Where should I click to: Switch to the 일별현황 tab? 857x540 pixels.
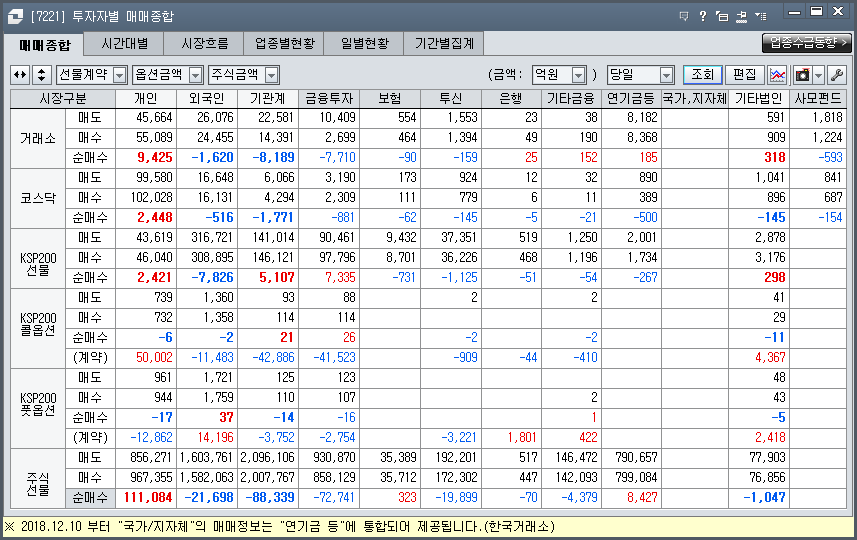point(364,43)
